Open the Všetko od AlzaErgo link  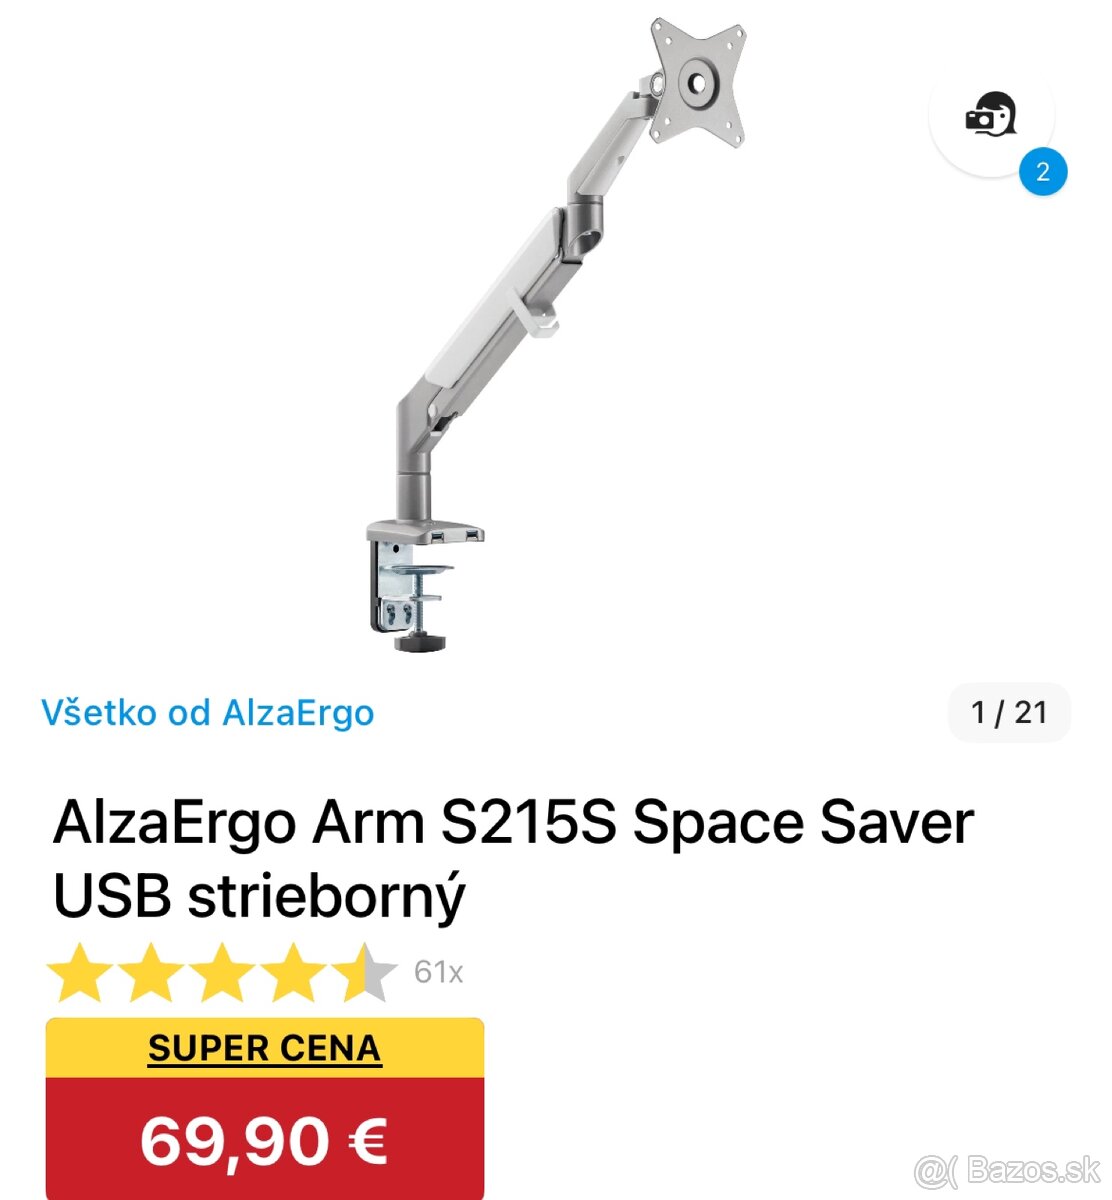coord(208,713)
